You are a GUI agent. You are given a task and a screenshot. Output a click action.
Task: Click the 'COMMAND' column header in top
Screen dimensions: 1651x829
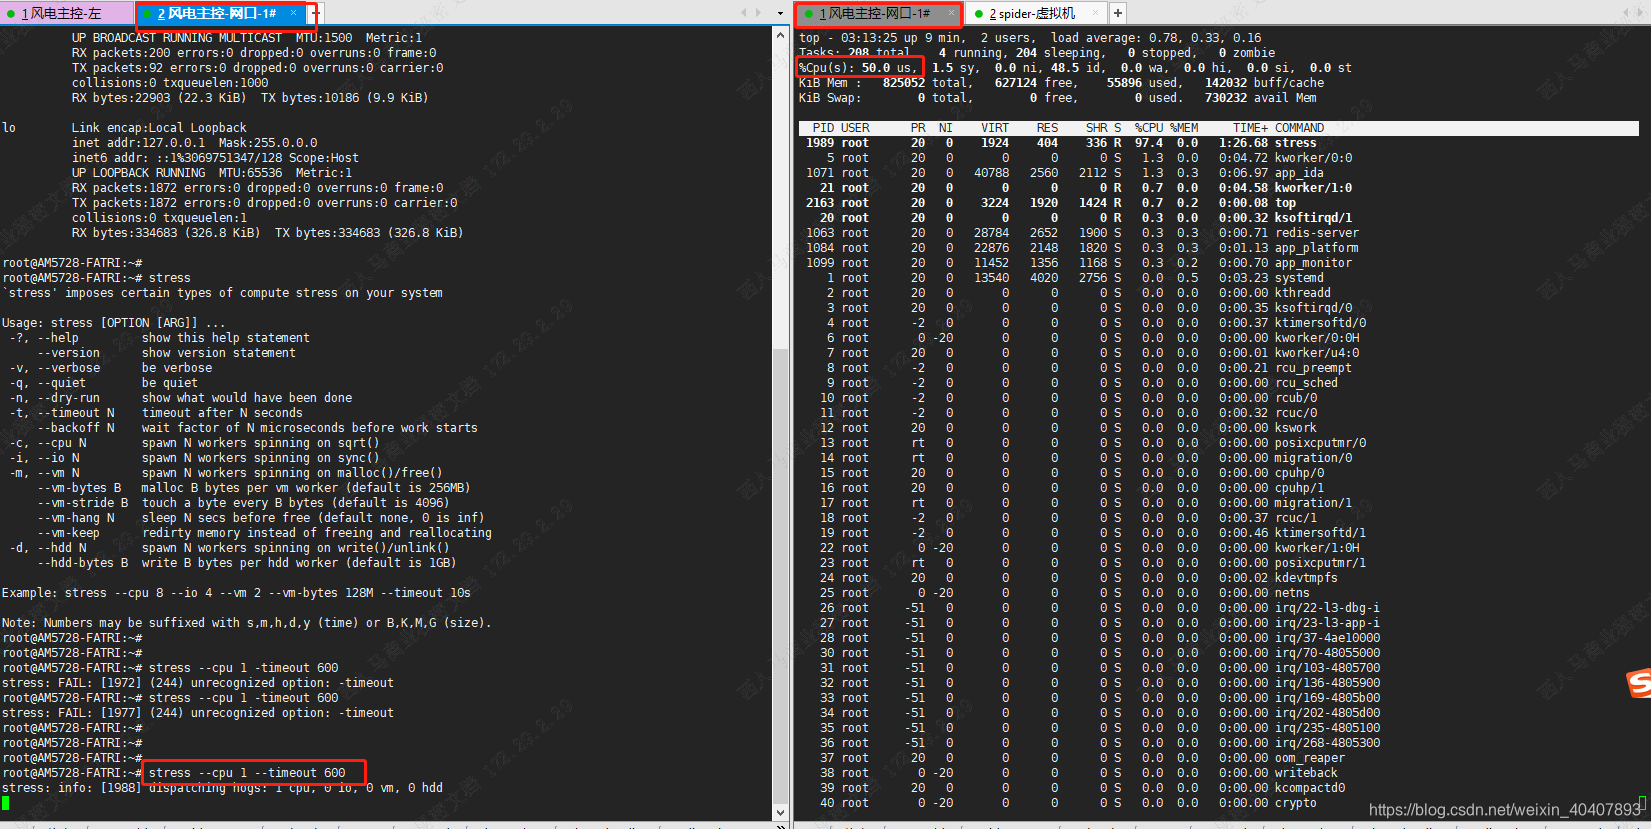pyautogui.click(x=1299, y=128)
